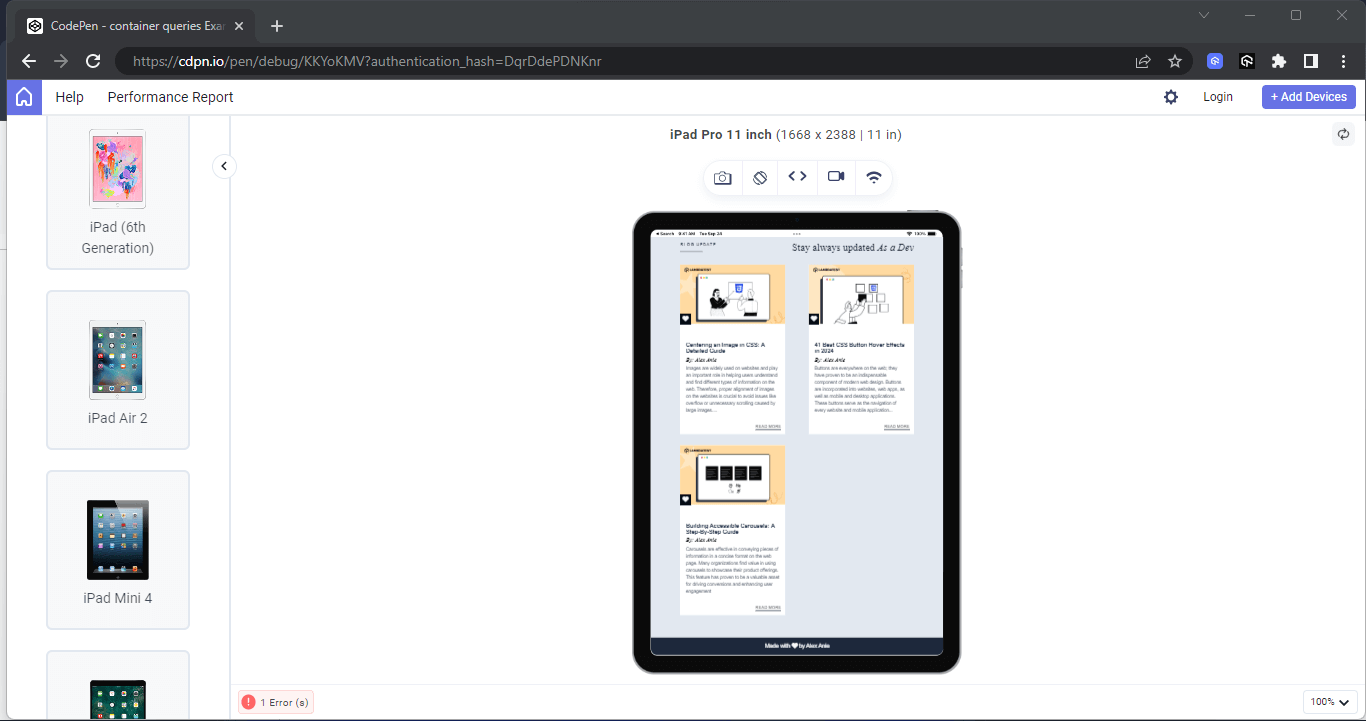Image resolution: width=1366 pixels, height=721 pixels.
Task: Rotate the device orientation
Action: [x=760, y=177]
